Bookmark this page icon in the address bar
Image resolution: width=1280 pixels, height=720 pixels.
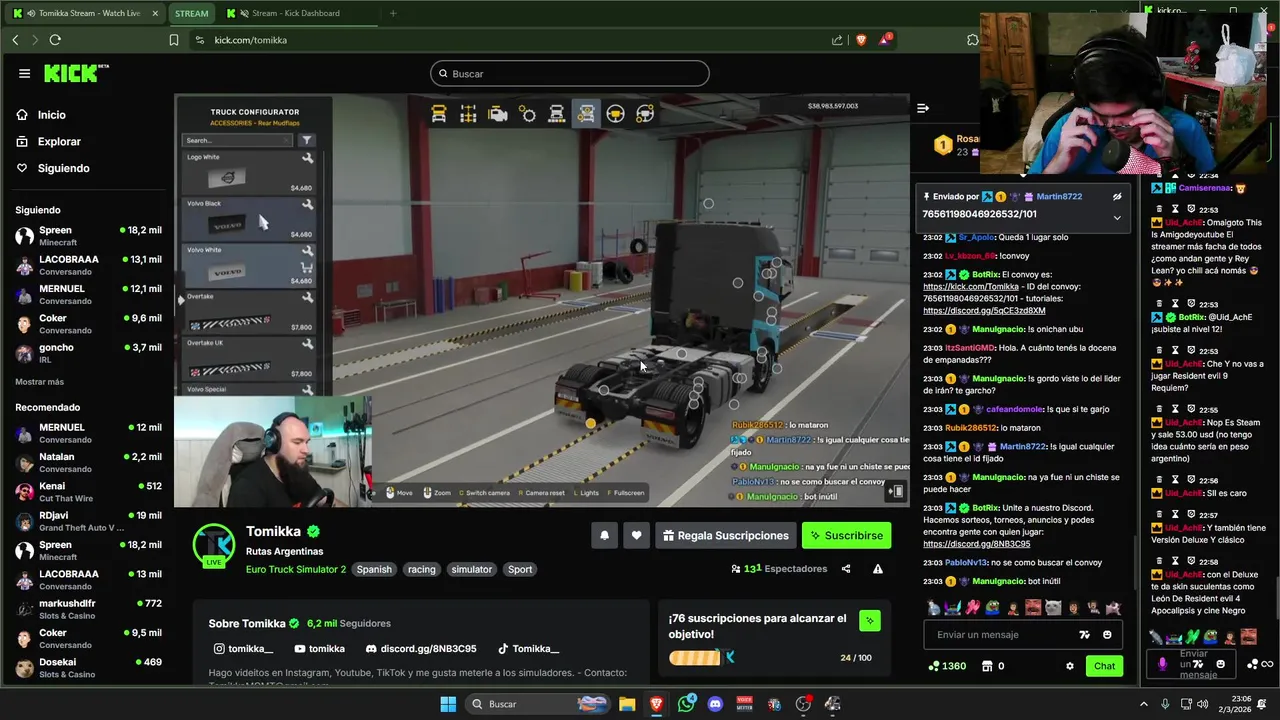tap(174, 40)
